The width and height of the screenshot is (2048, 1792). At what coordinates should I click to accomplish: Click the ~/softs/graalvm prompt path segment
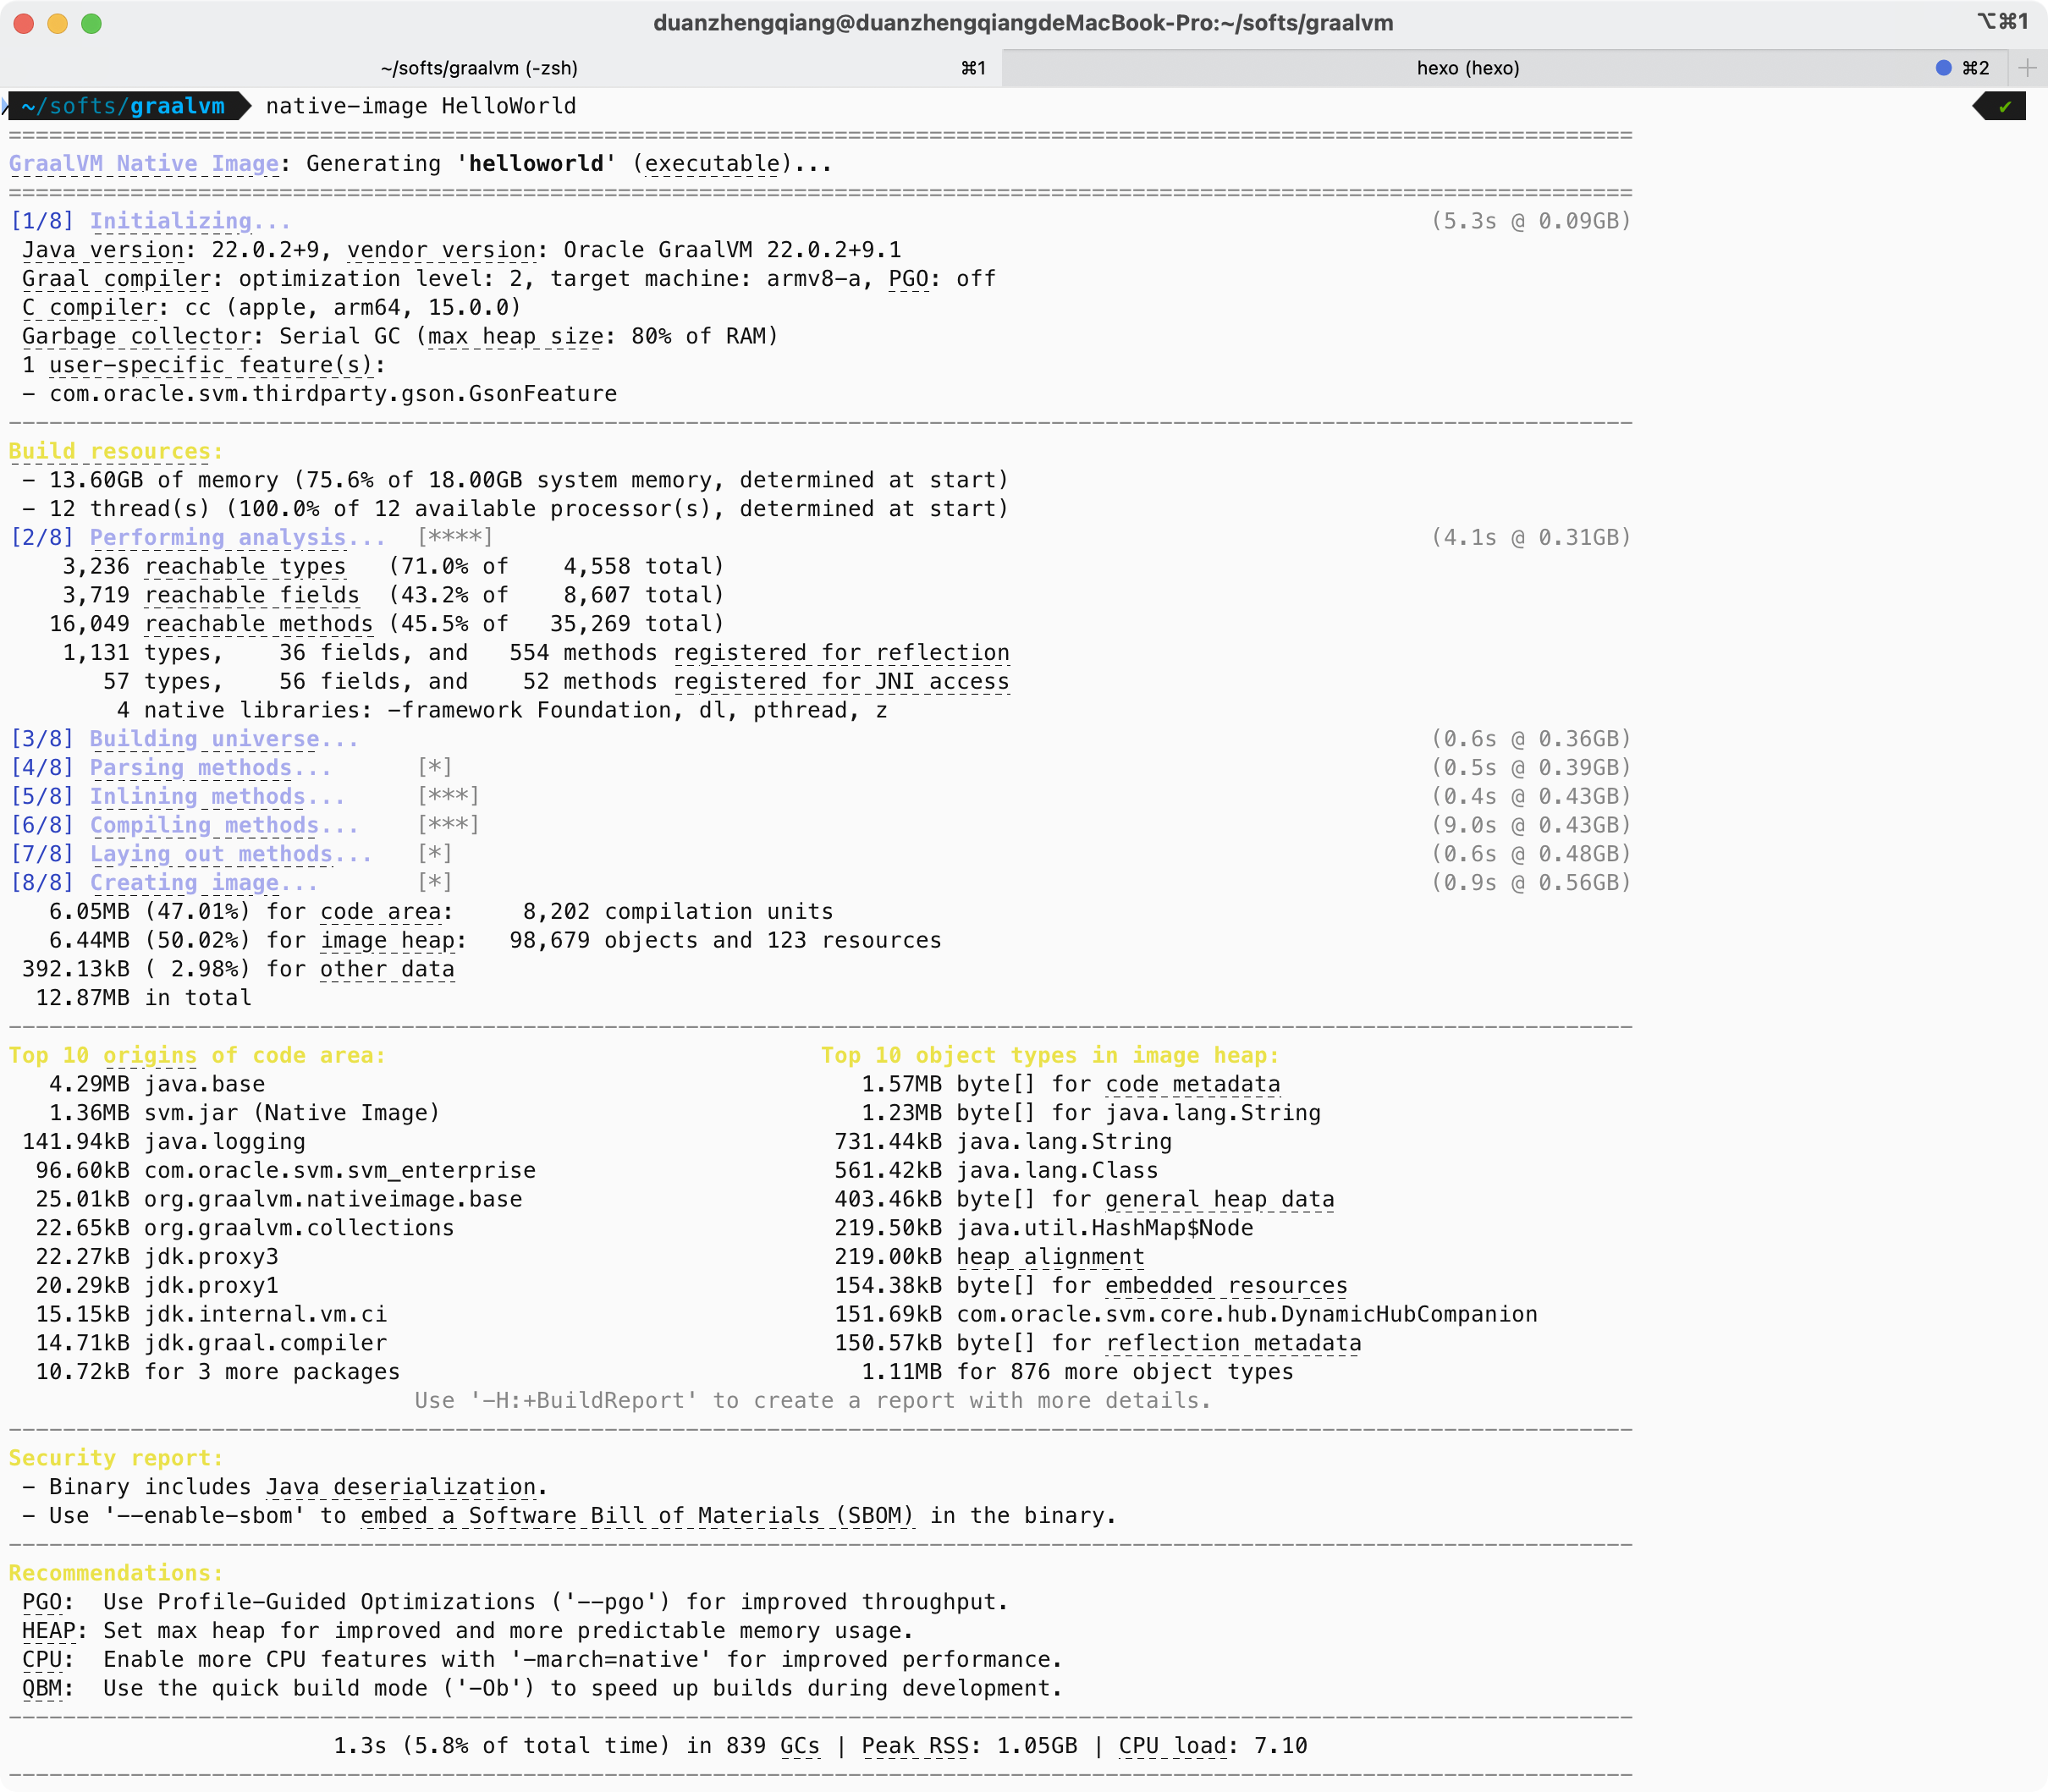123,106
